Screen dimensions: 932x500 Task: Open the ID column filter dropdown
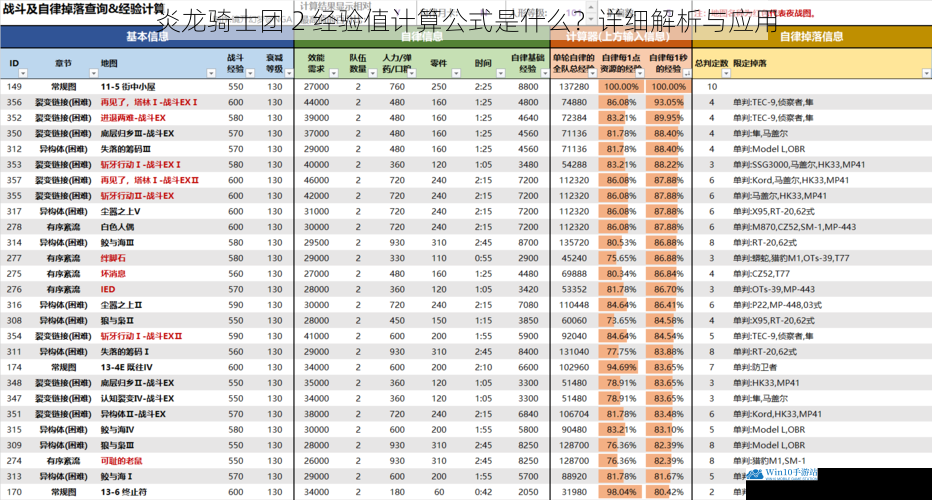pyautogui.click(x=23, y=73)
